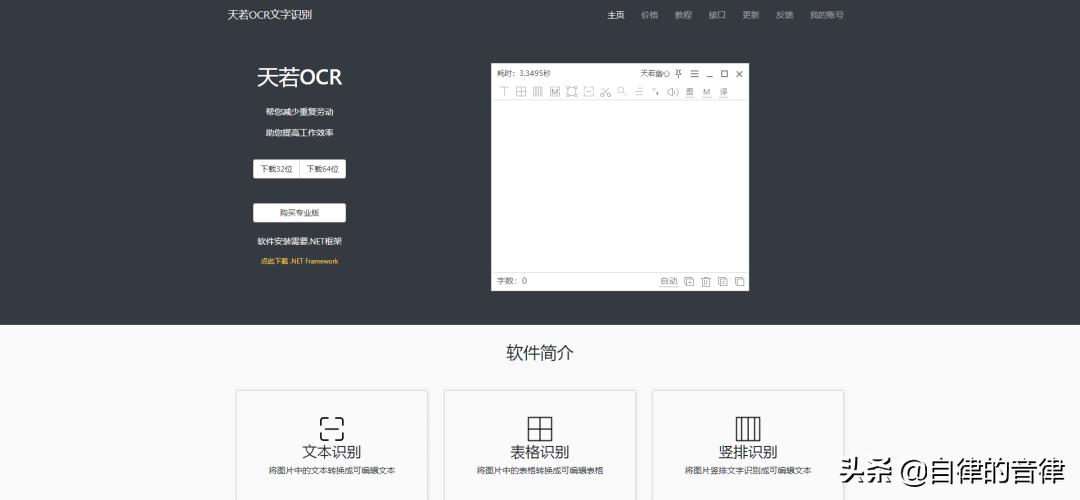Screen dimensions: 1080x500
Task: Click the large 天若OCR title text
Action: pos(300,77)
